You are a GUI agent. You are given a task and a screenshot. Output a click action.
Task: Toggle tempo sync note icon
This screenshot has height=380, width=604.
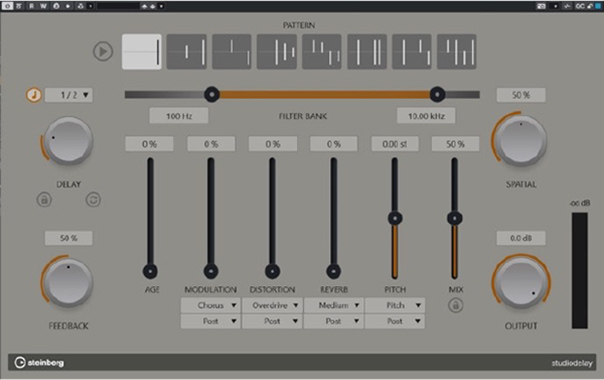pyautogui.click(x=34, y=95)
